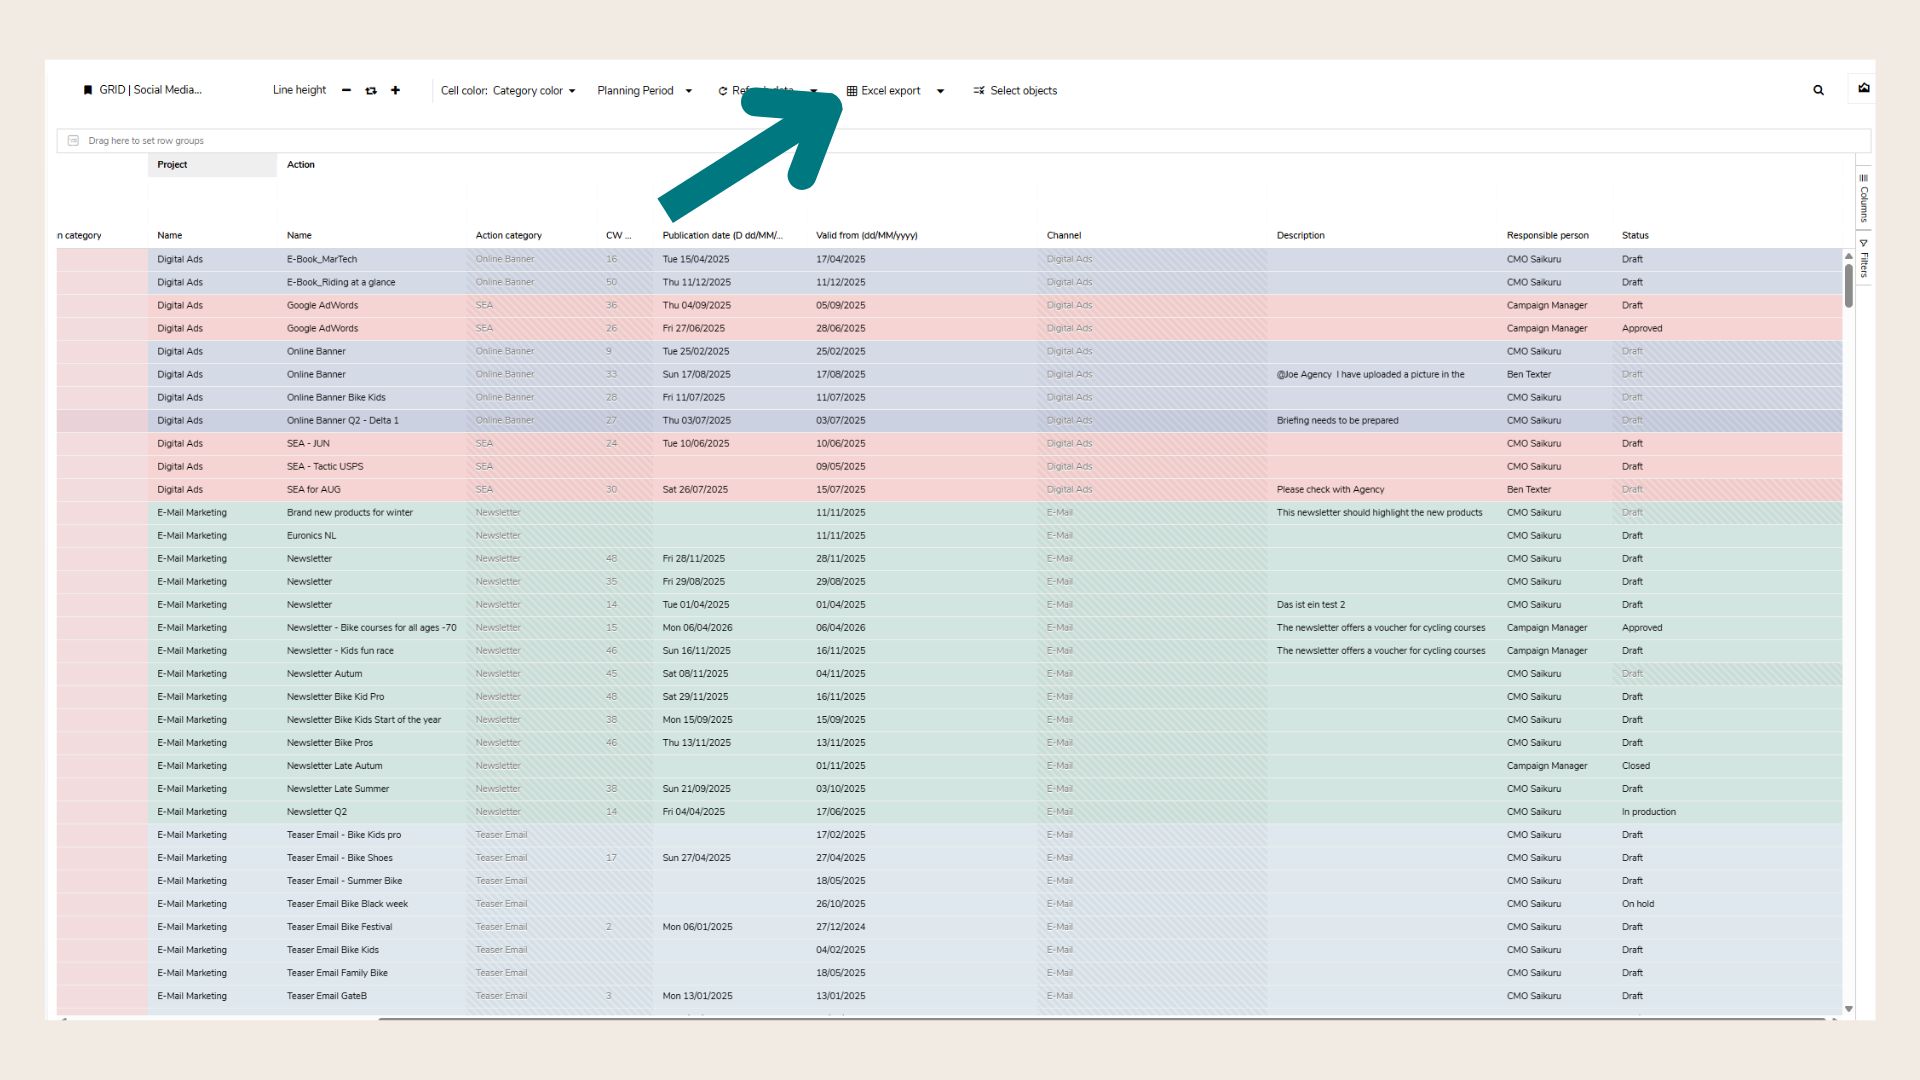Screen dimensions: 1920x1080
Task: Decrease line height with minus icon
Action: [x=346, y=90]
